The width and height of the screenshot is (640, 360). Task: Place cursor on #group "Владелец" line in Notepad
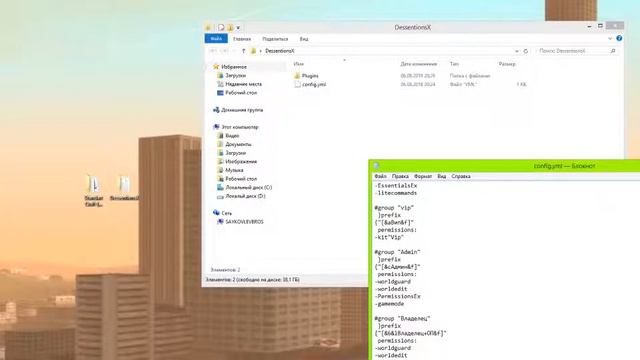pos(402,318)
